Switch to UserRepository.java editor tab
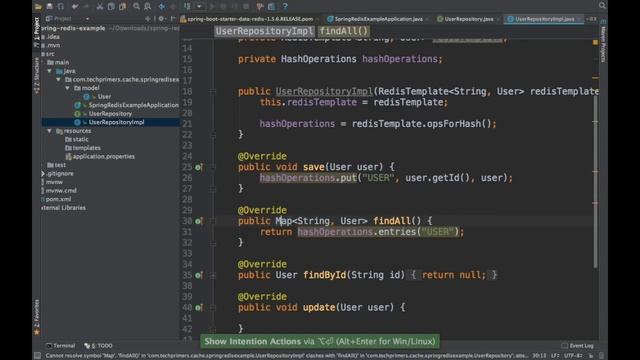 coord(468,19)
